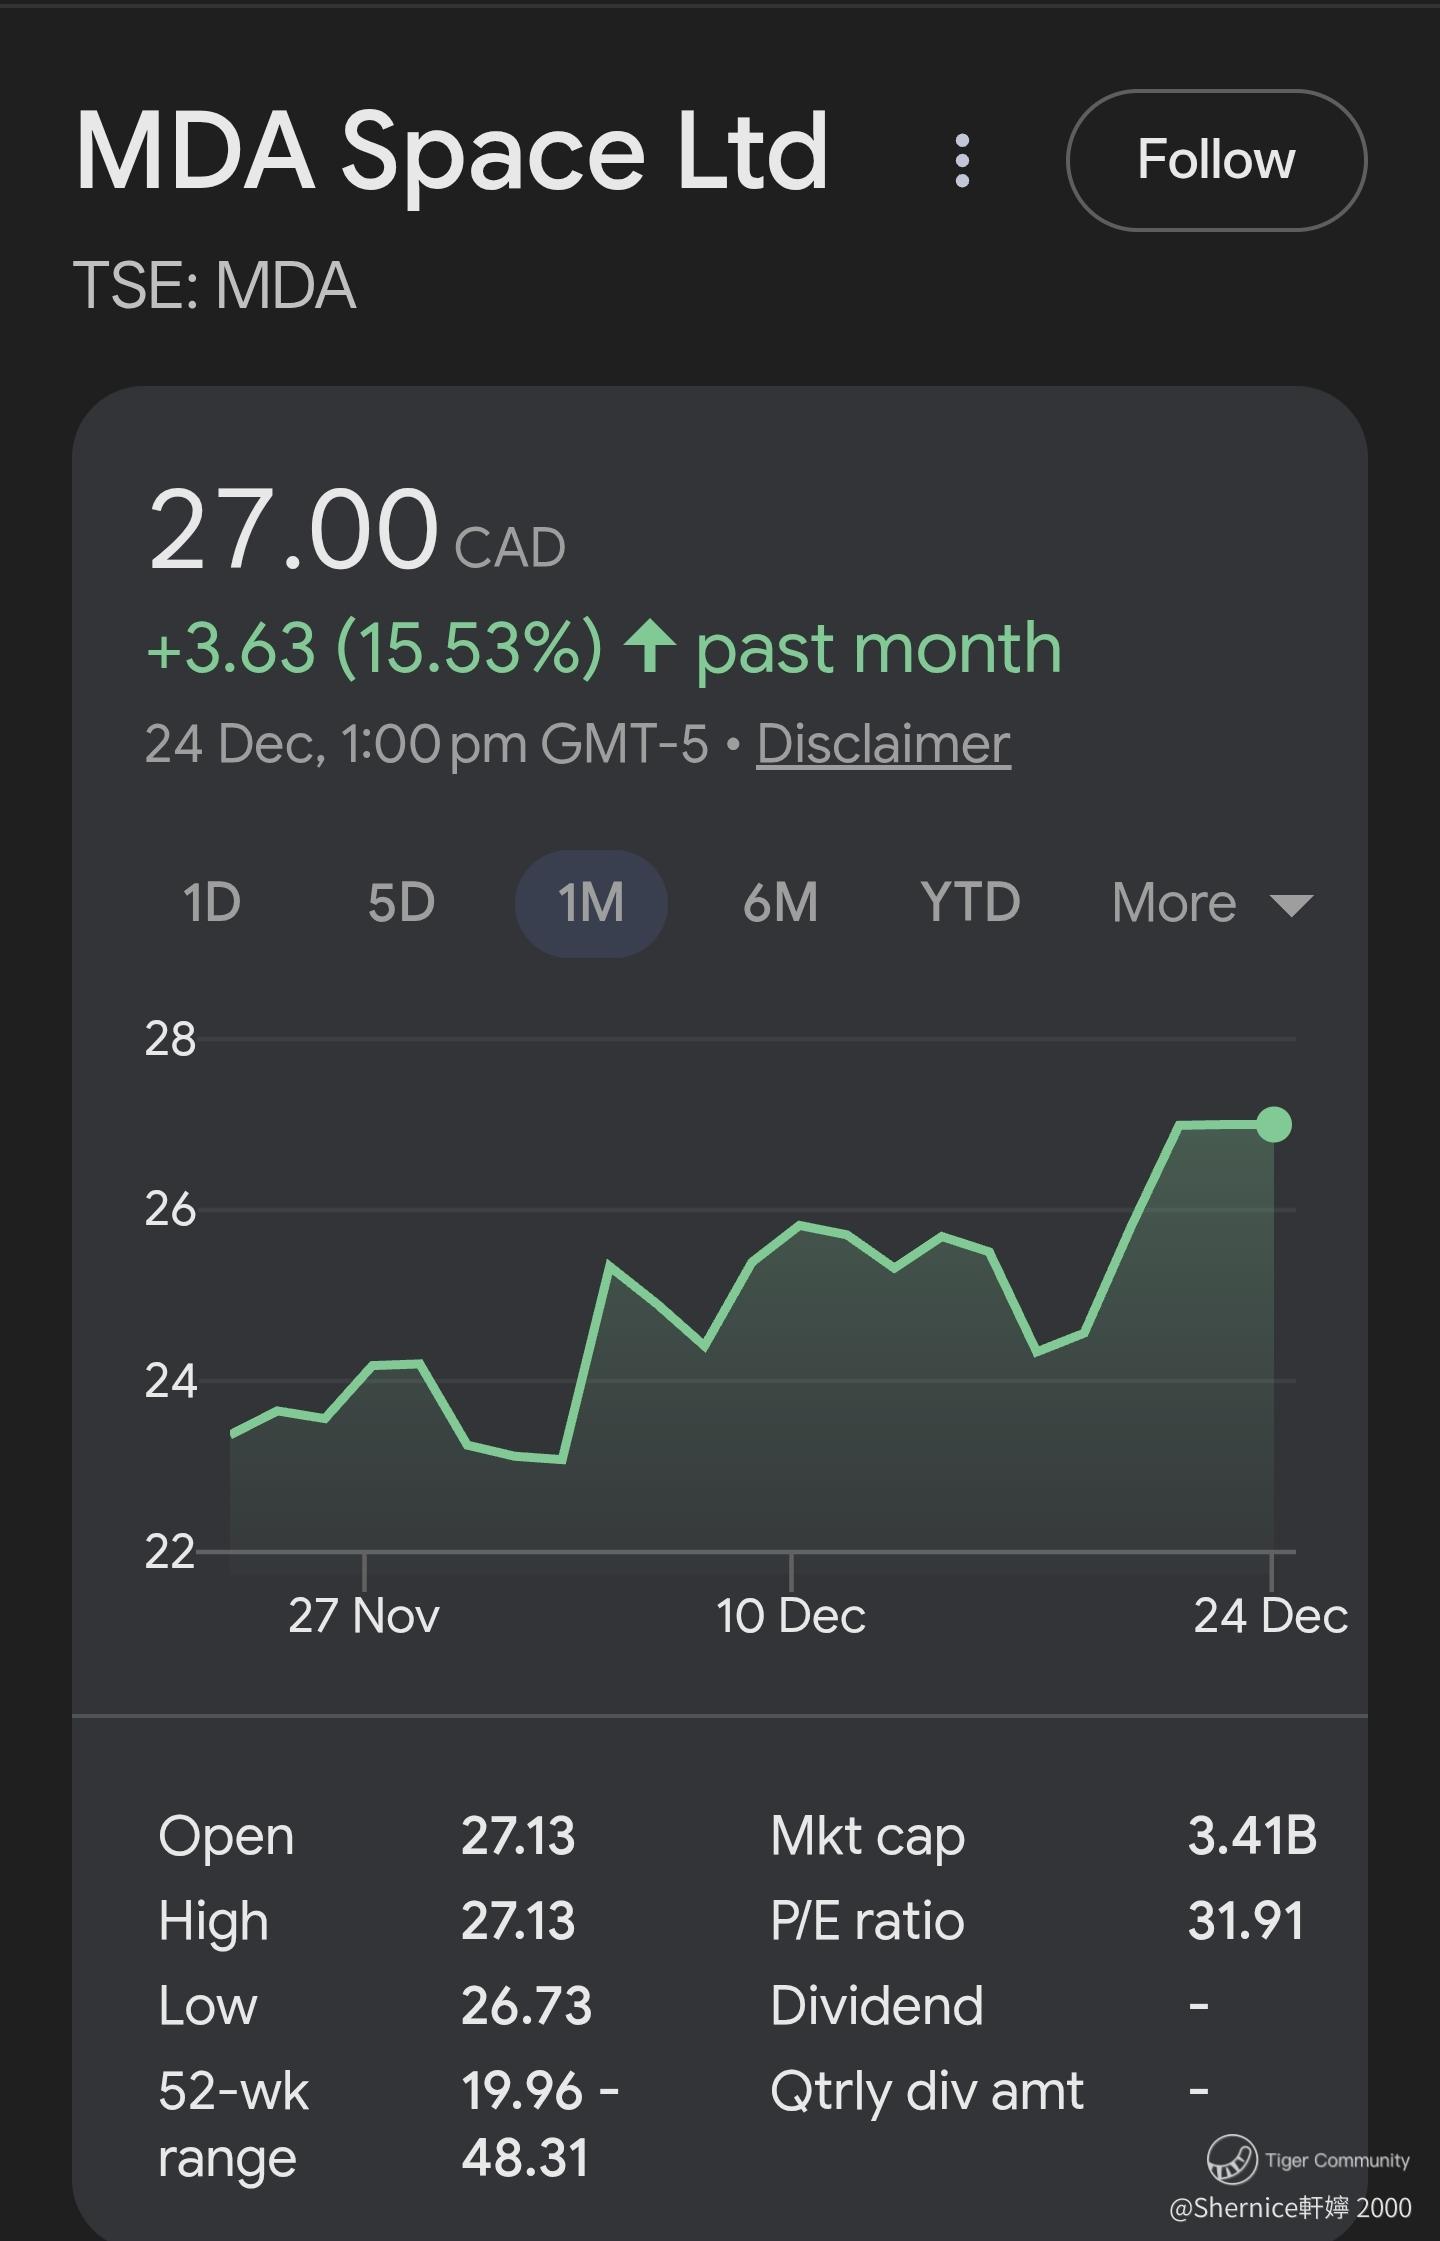Select the YTD chart range
Screen dimensions: 1440x2241
(x=970, y=903)
